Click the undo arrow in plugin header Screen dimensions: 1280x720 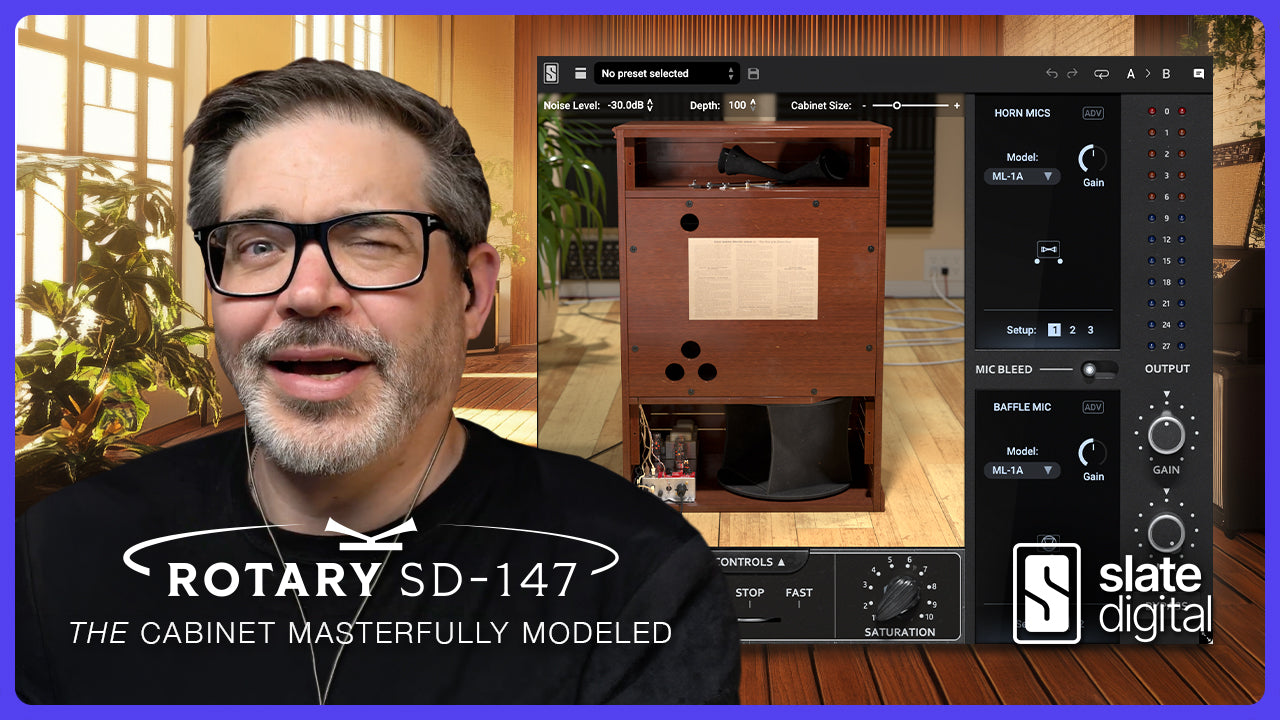click(1051, 73)
